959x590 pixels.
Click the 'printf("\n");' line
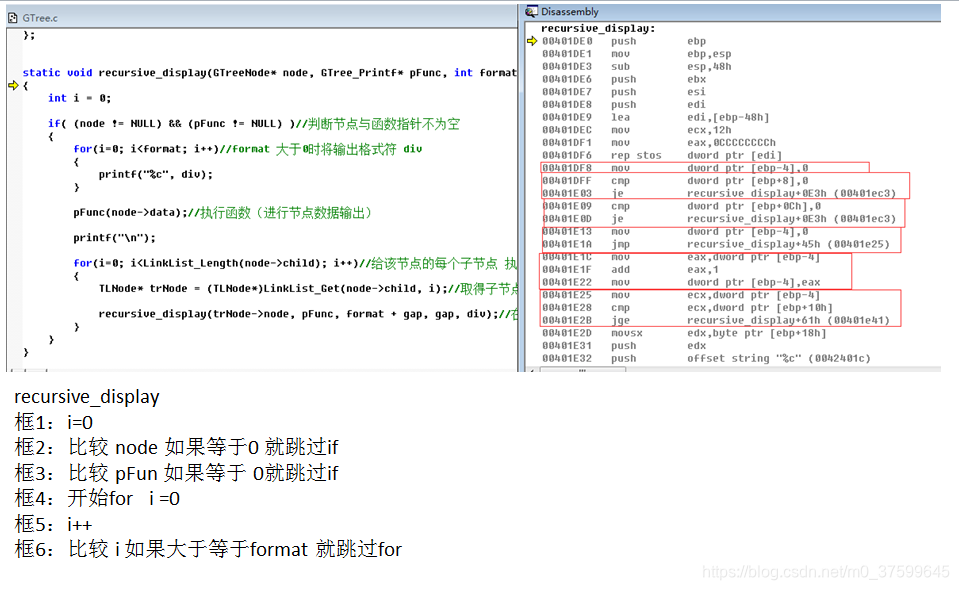pos(114,238)
